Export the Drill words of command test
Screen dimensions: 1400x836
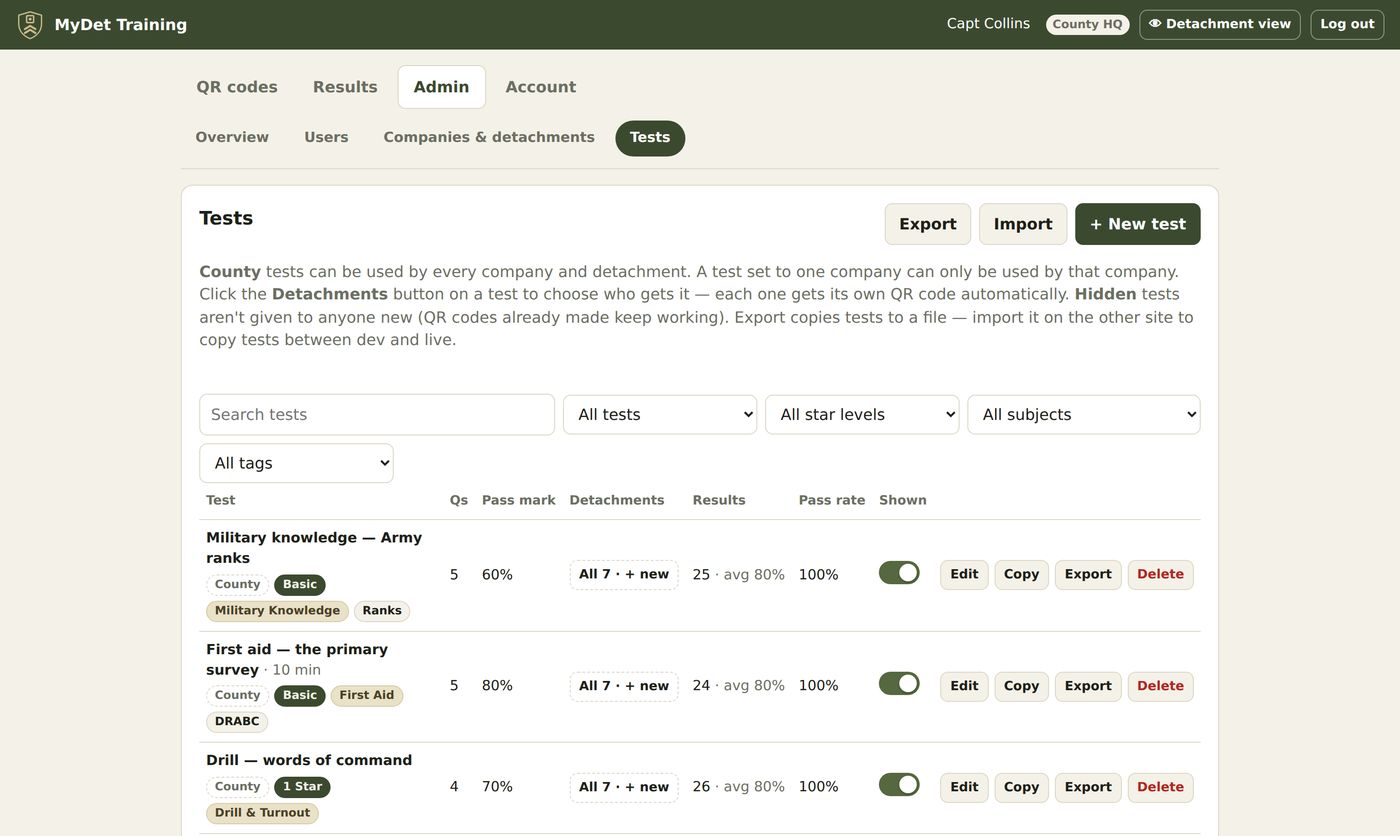(x=1088, y=787)
